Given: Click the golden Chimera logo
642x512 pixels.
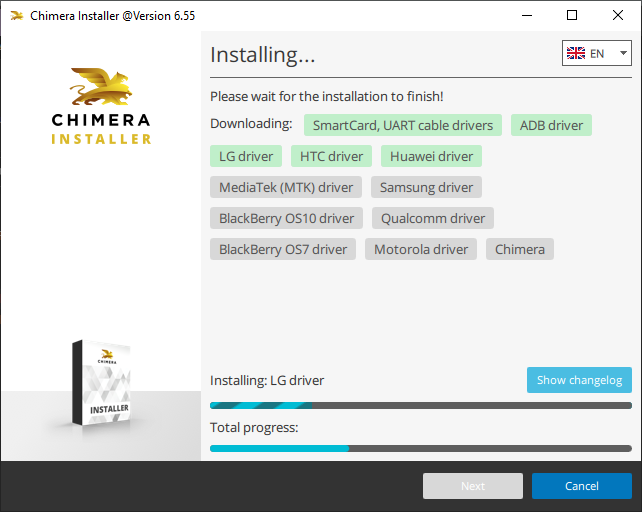Looking at the screenshot, I should click(101, 86).
